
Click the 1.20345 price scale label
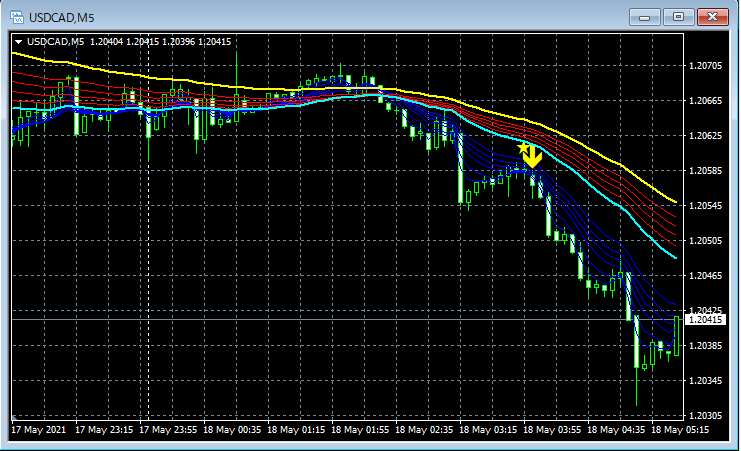pos(706,381)
